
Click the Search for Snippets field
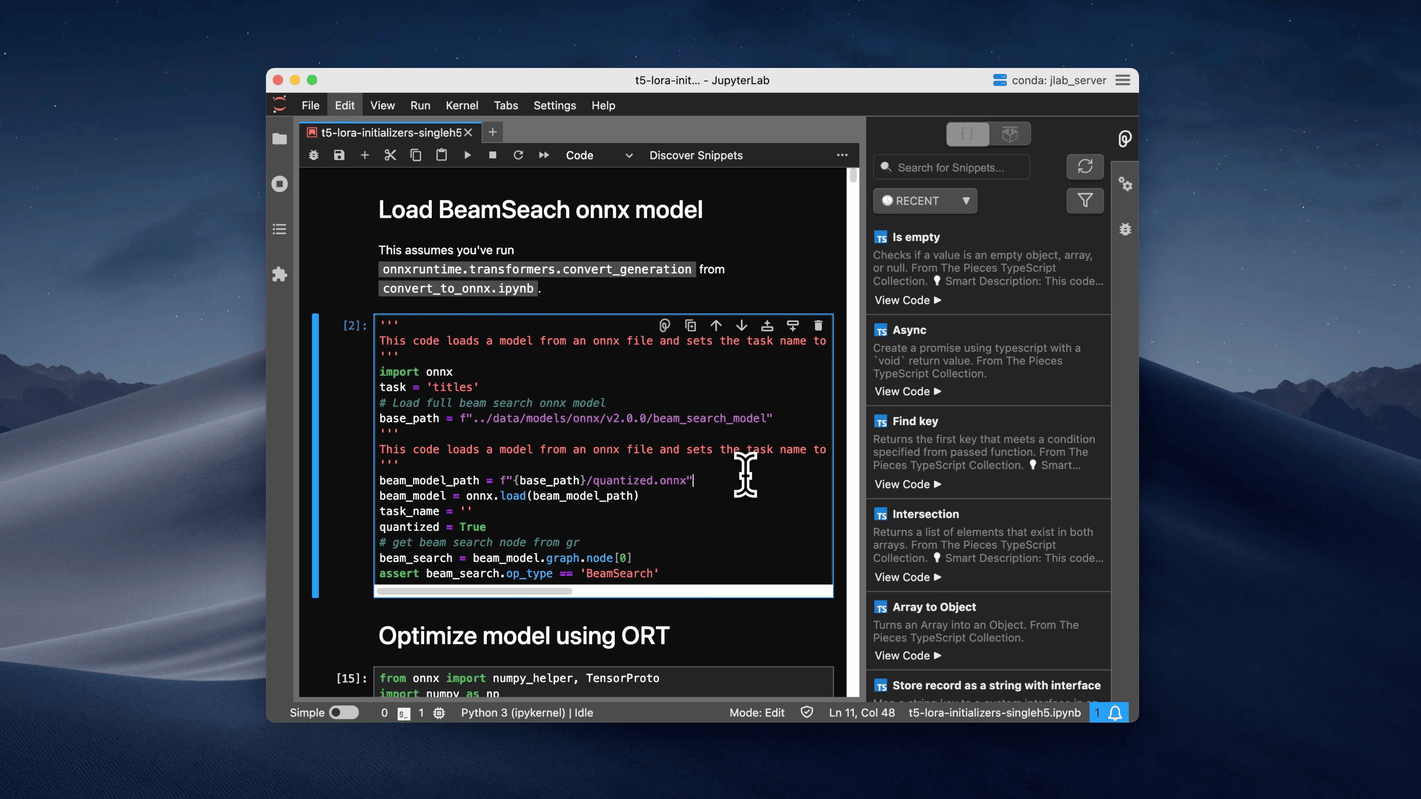(955, 167)
